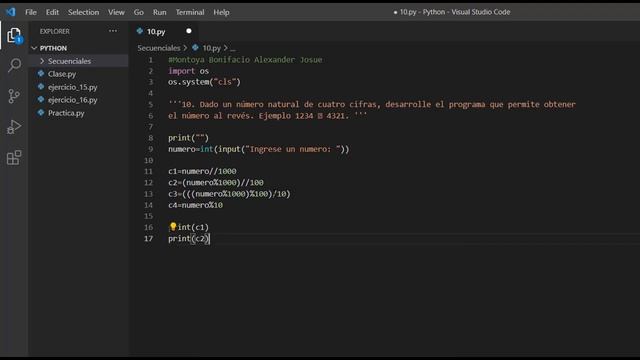
Task: Open the Extensions view icon
Action: 14,158
